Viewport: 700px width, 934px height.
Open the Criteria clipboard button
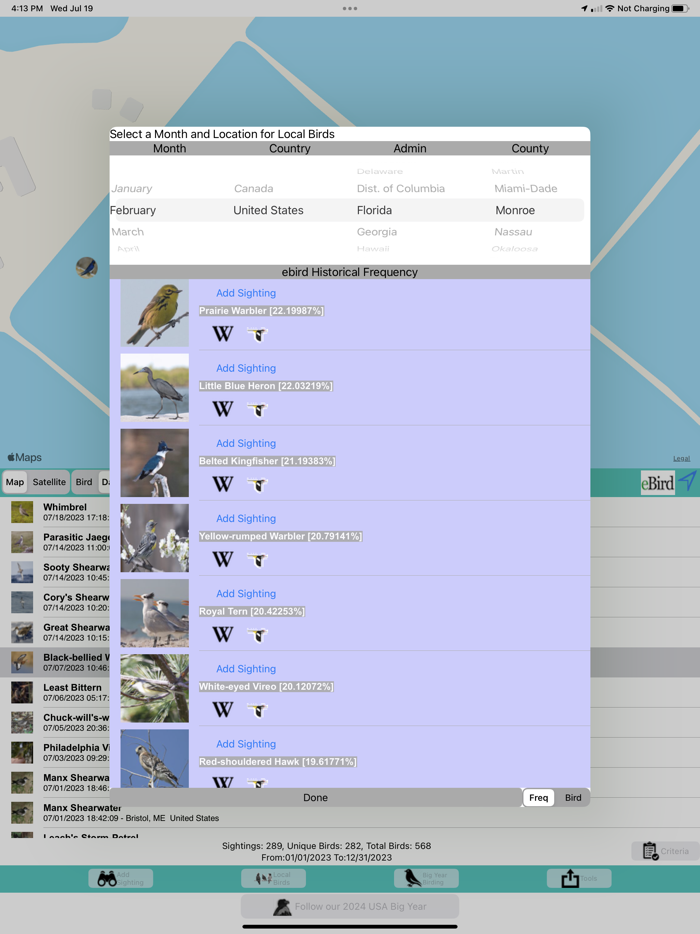tap(665, 851)
